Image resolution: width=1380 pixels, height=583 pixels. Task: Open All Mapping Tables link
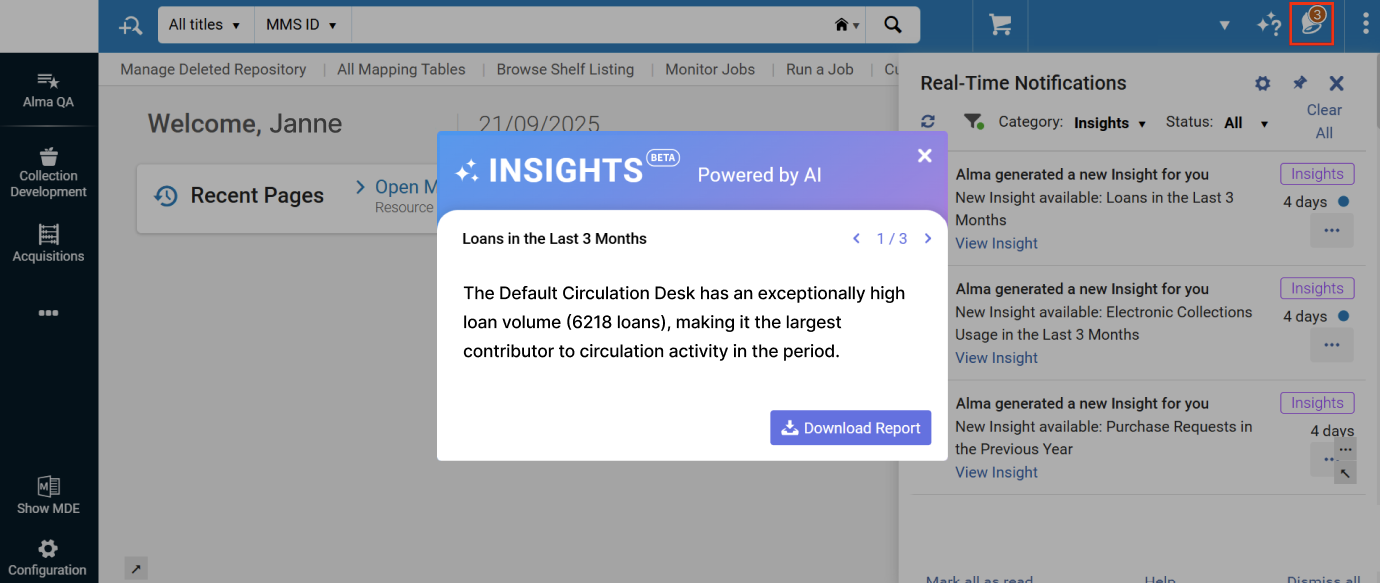pyautogui.click(x=401, y=69)
